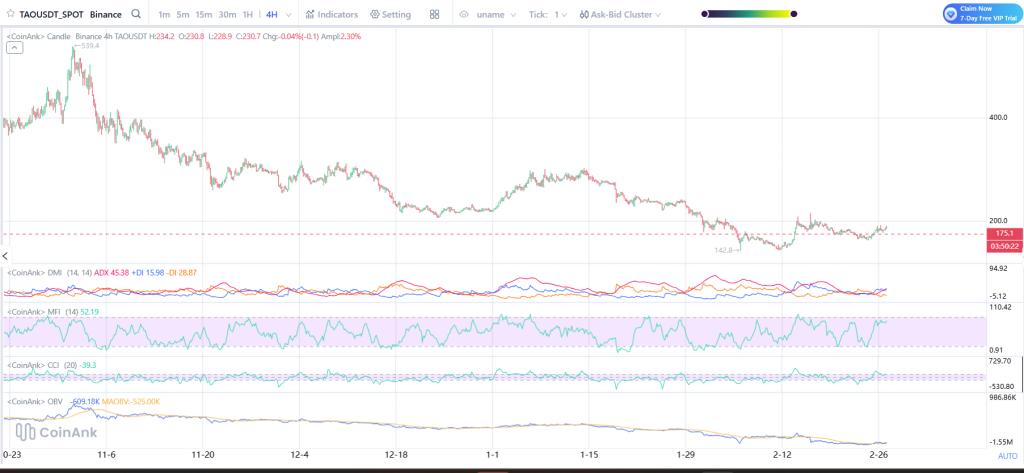Select the 1m timeframe
Viewport: 1024px width, 473px height.
click(x=164, y=15)
